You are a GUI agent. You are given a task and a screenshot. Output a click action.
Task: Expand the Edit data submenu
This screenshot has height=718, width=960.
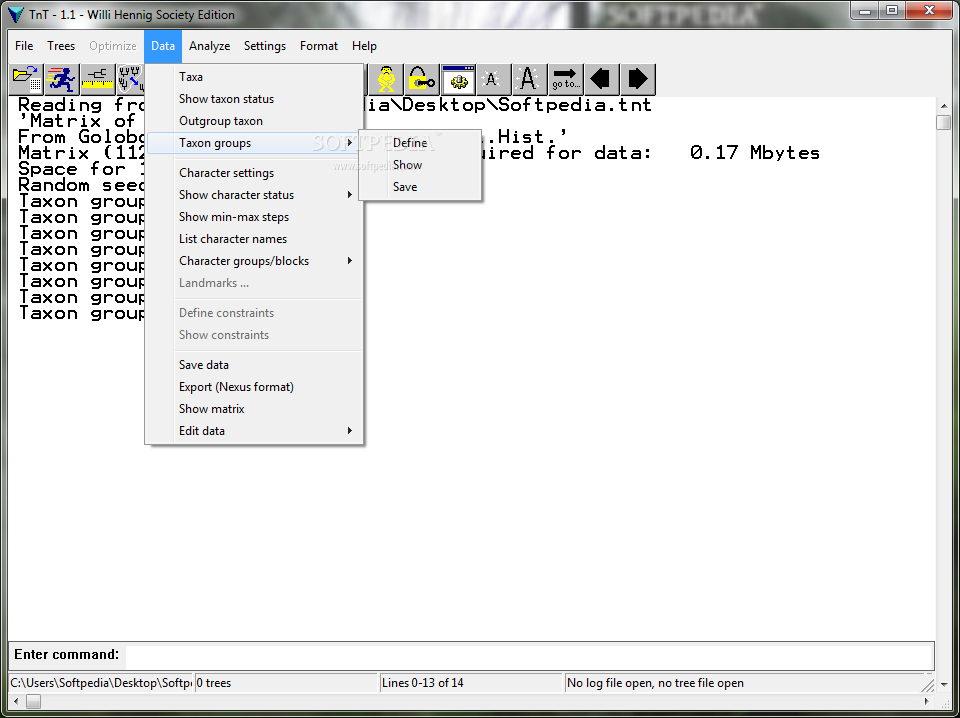[x=254, y=431]
